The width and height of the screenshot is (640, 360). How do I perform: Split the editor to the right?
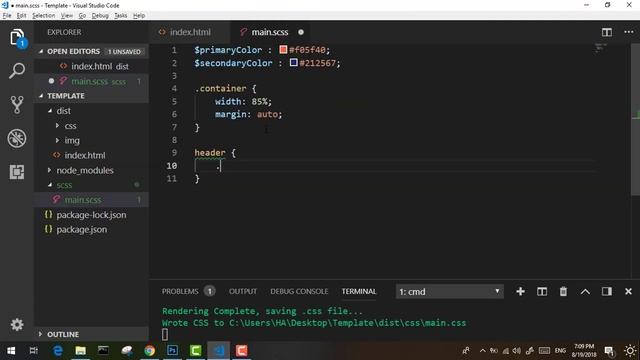tap(607, 32)
